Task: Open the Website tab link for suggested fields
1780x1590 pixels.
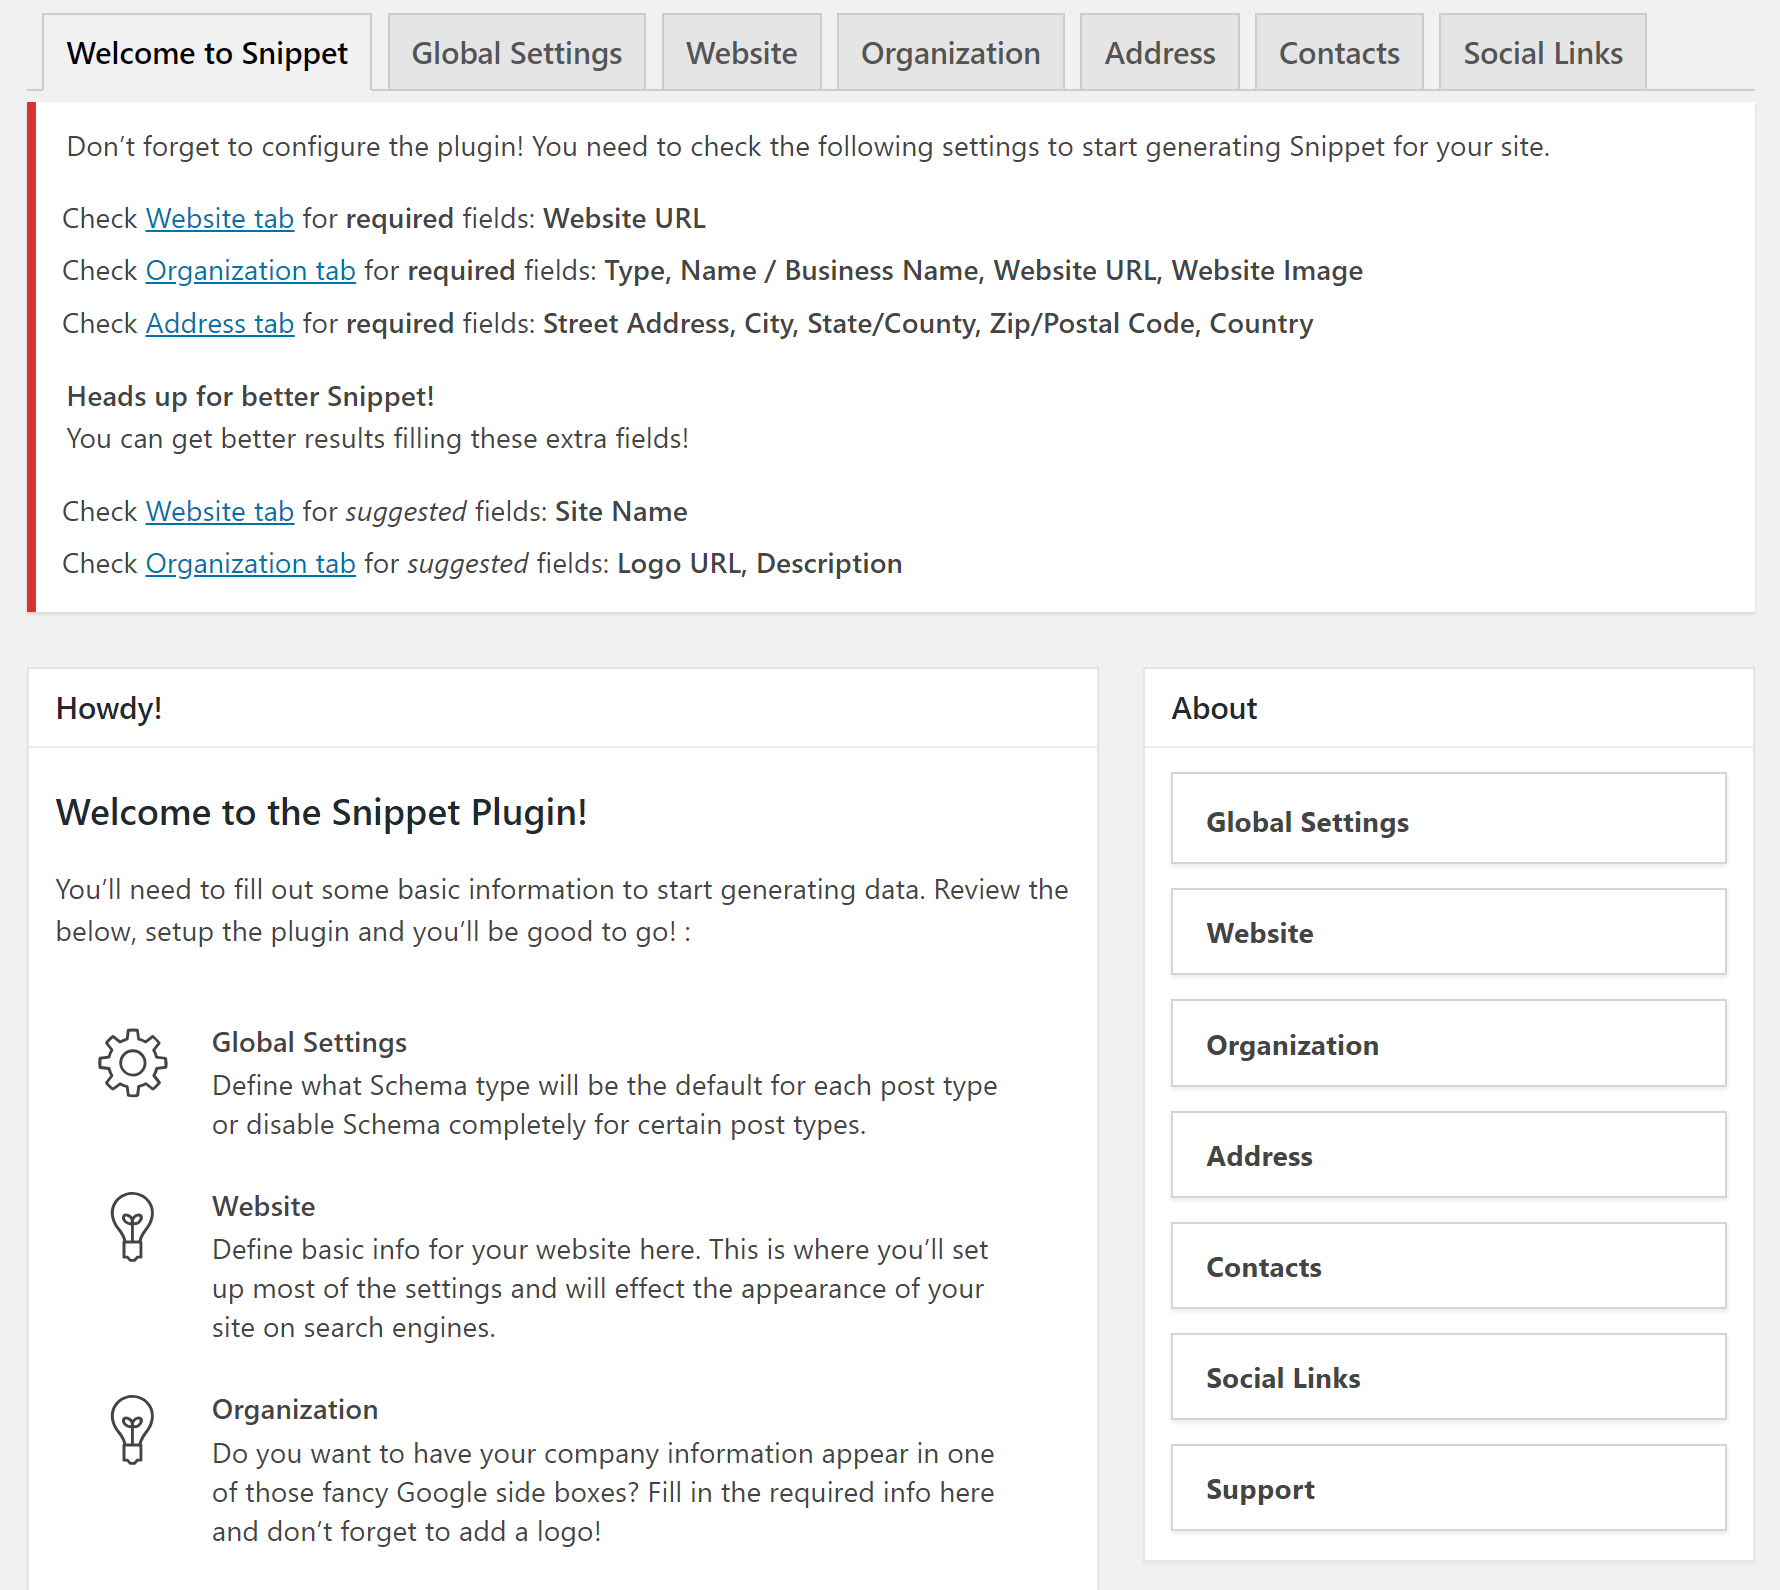Action: 220,511
